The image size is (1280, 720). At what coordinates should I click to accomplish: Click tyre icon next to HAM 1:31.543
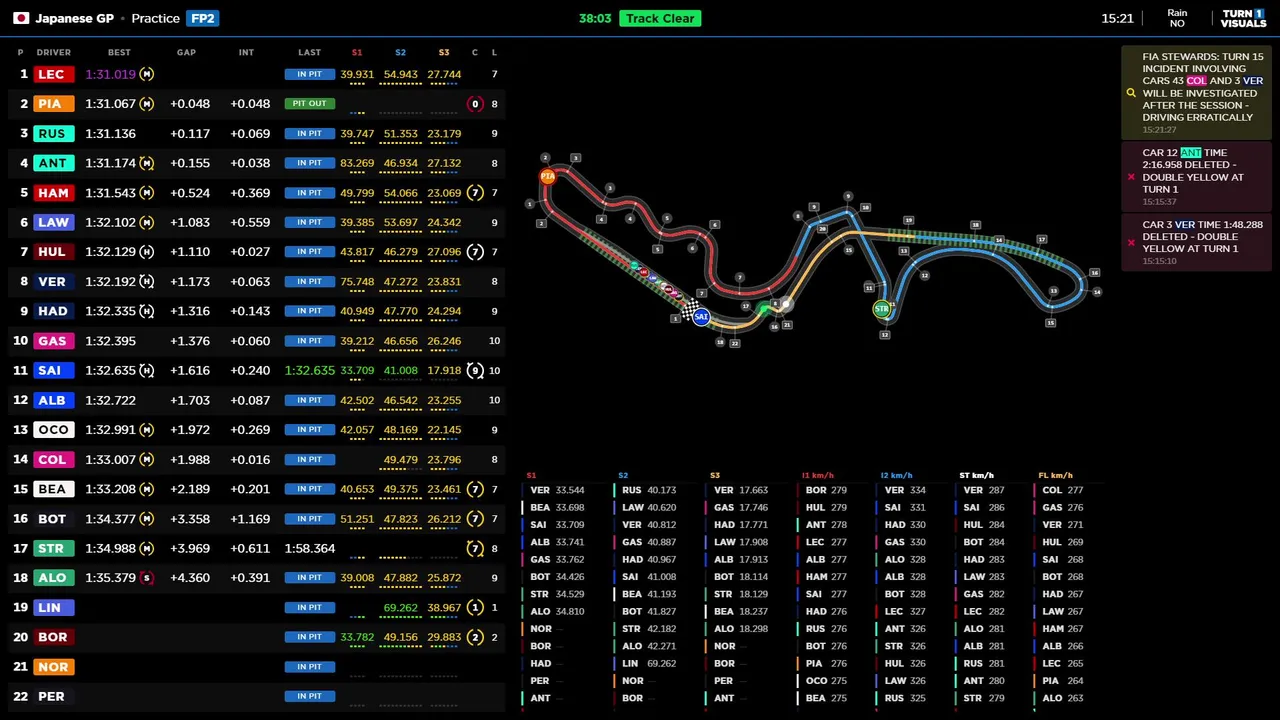pos(147,193)
